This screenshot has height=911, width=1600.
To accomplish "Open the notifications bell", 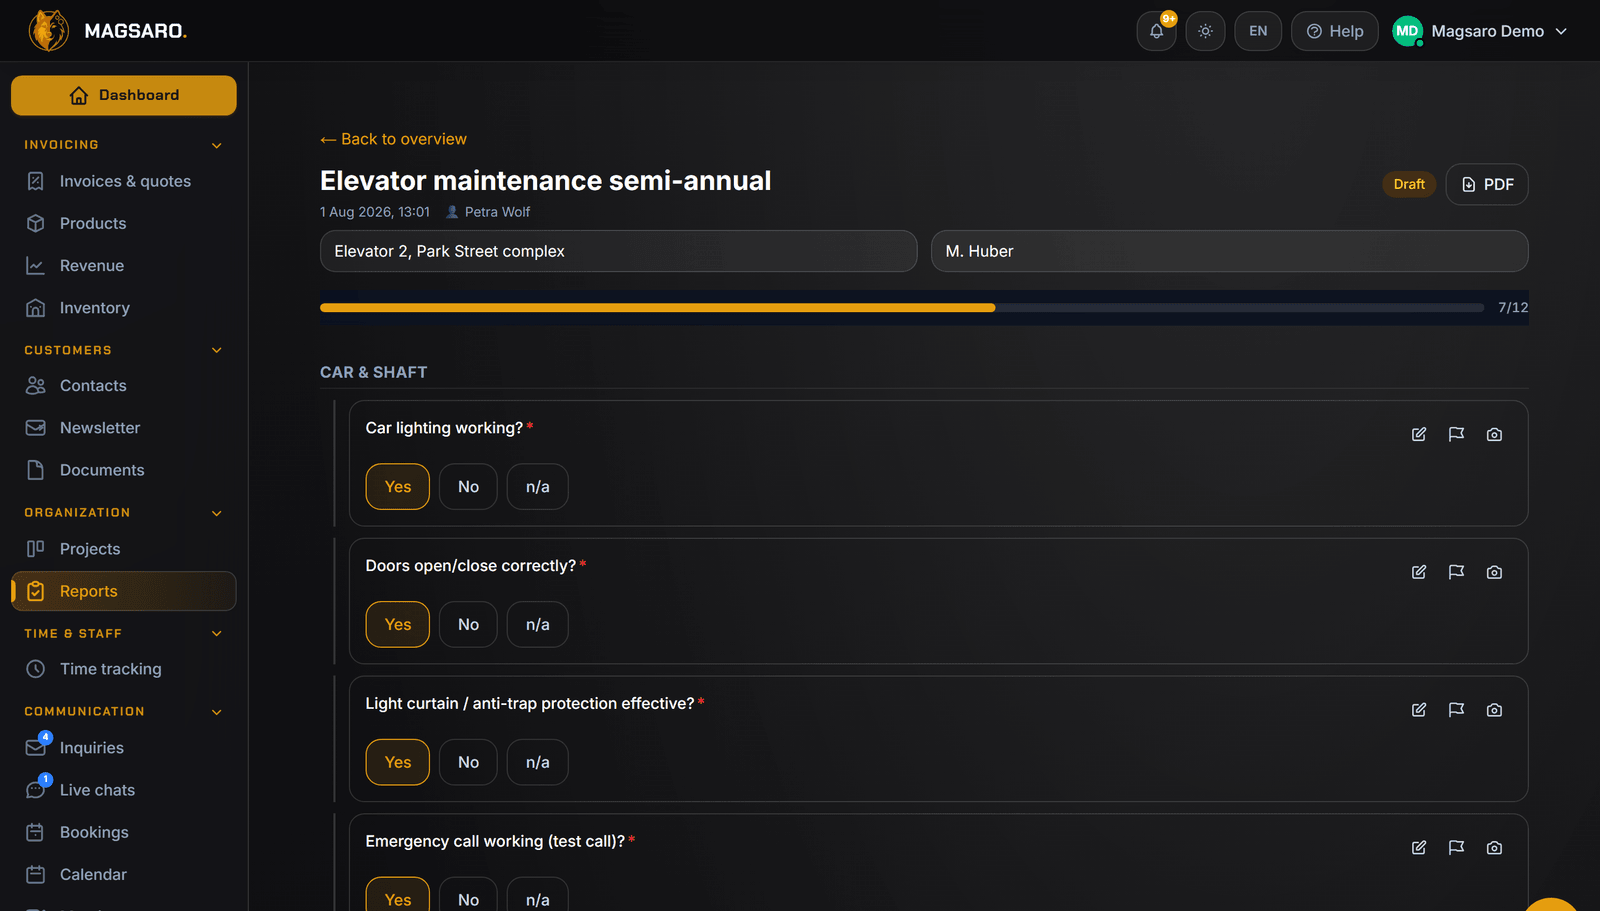I will coord(1156,31).
